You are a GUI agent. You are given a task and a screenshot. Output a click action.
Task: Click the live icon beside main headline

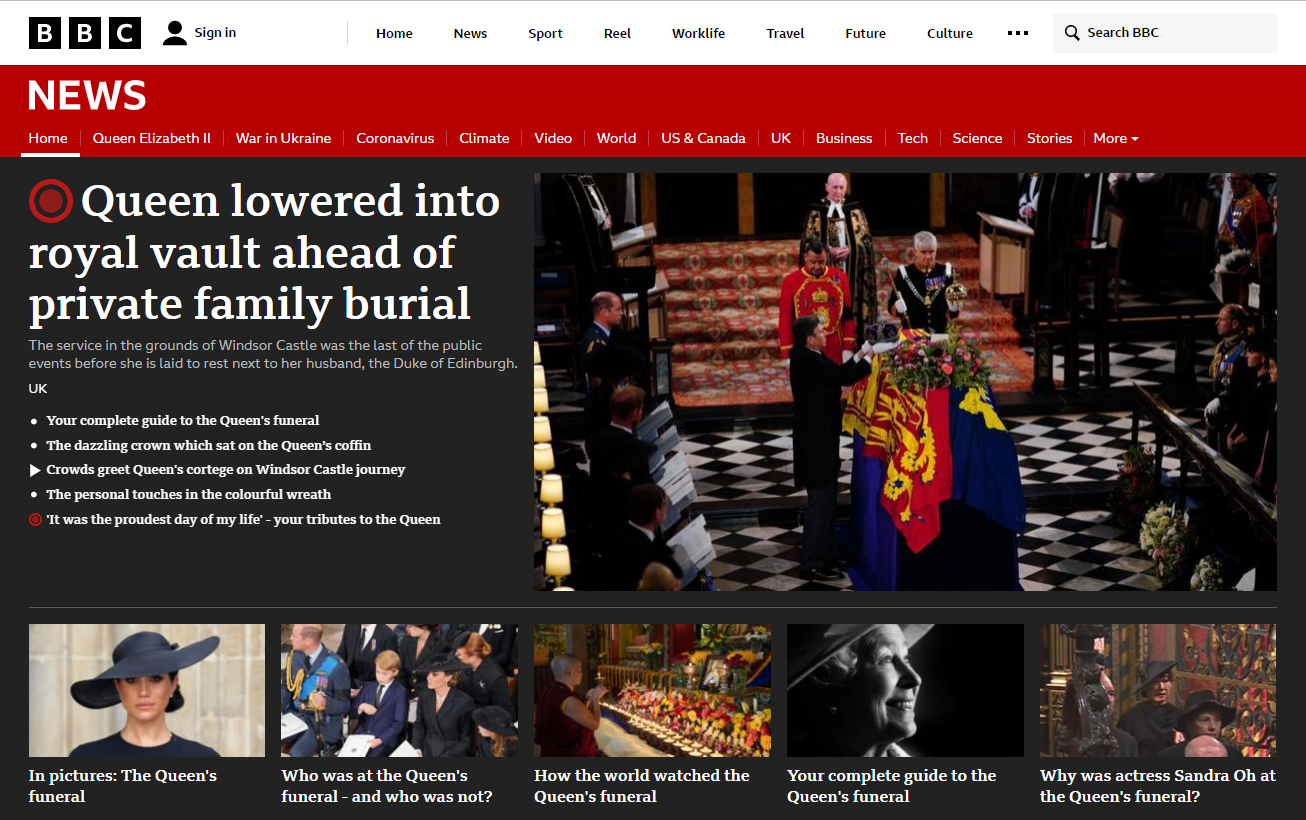(x=51, y=201)
